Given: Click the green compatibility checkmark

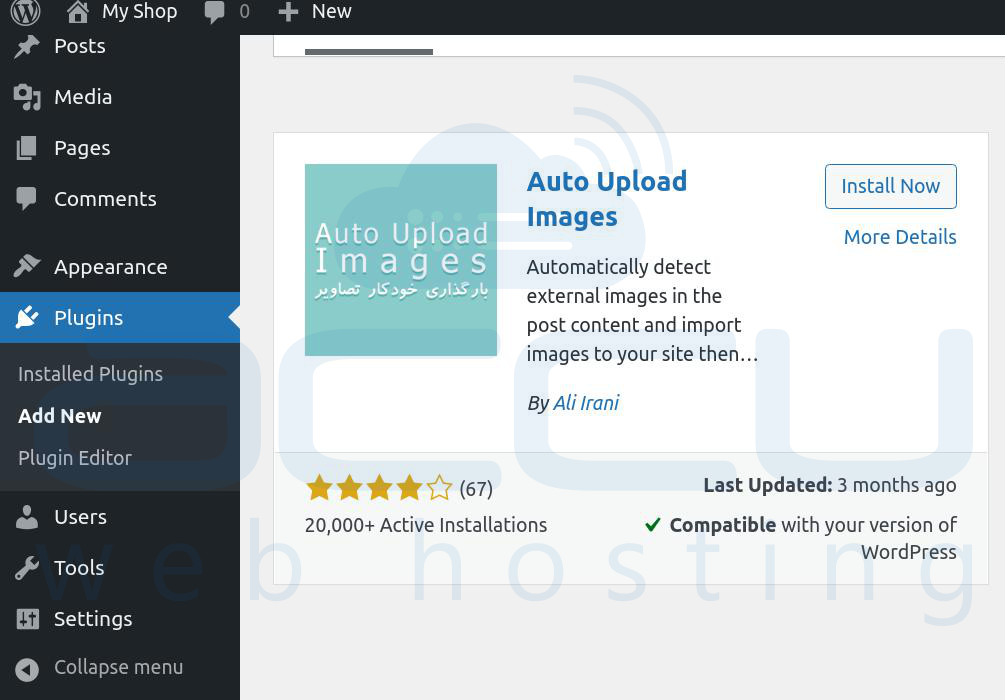Looking at the screenshot, I should point(652,525).
